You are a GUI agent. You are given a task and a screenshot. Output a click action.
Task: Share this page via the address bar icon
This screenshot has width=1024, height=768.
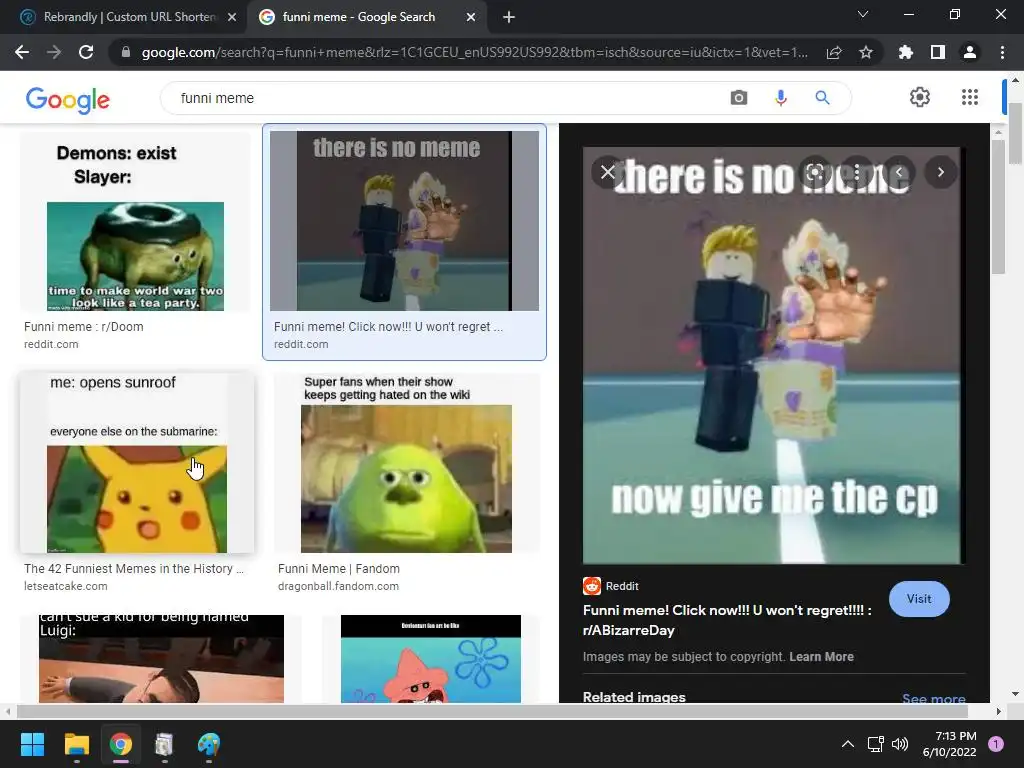point(834,52)
